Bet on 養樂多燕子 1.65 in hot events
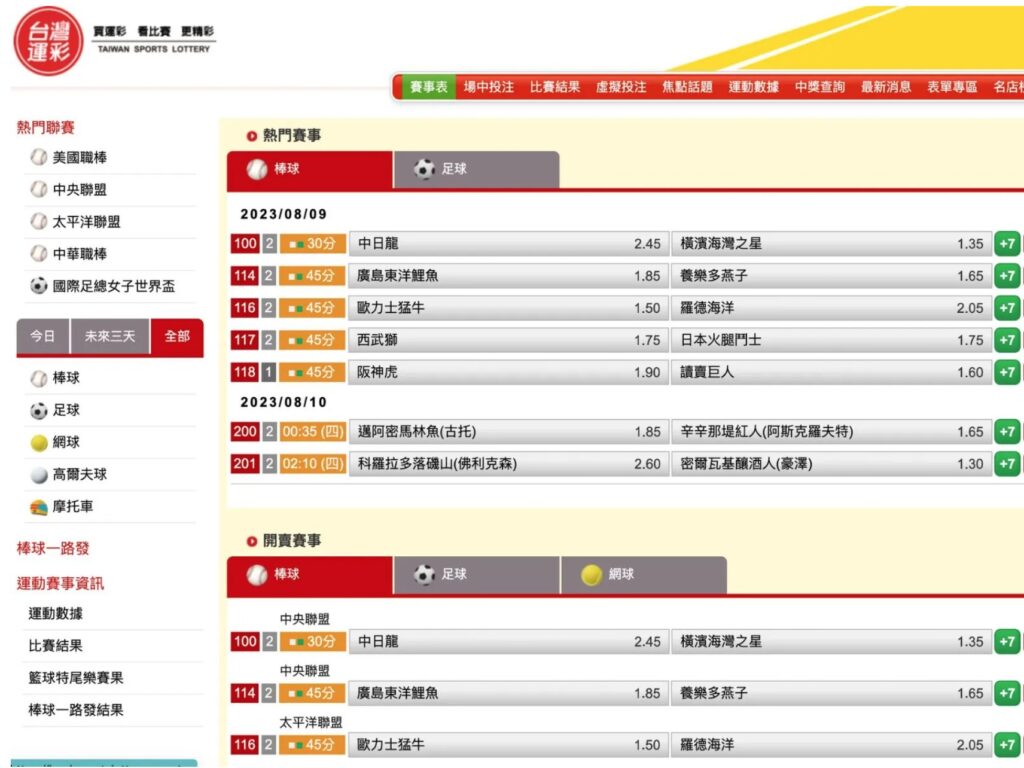Viewport: 1024px width, 768px height. [831, 276]
